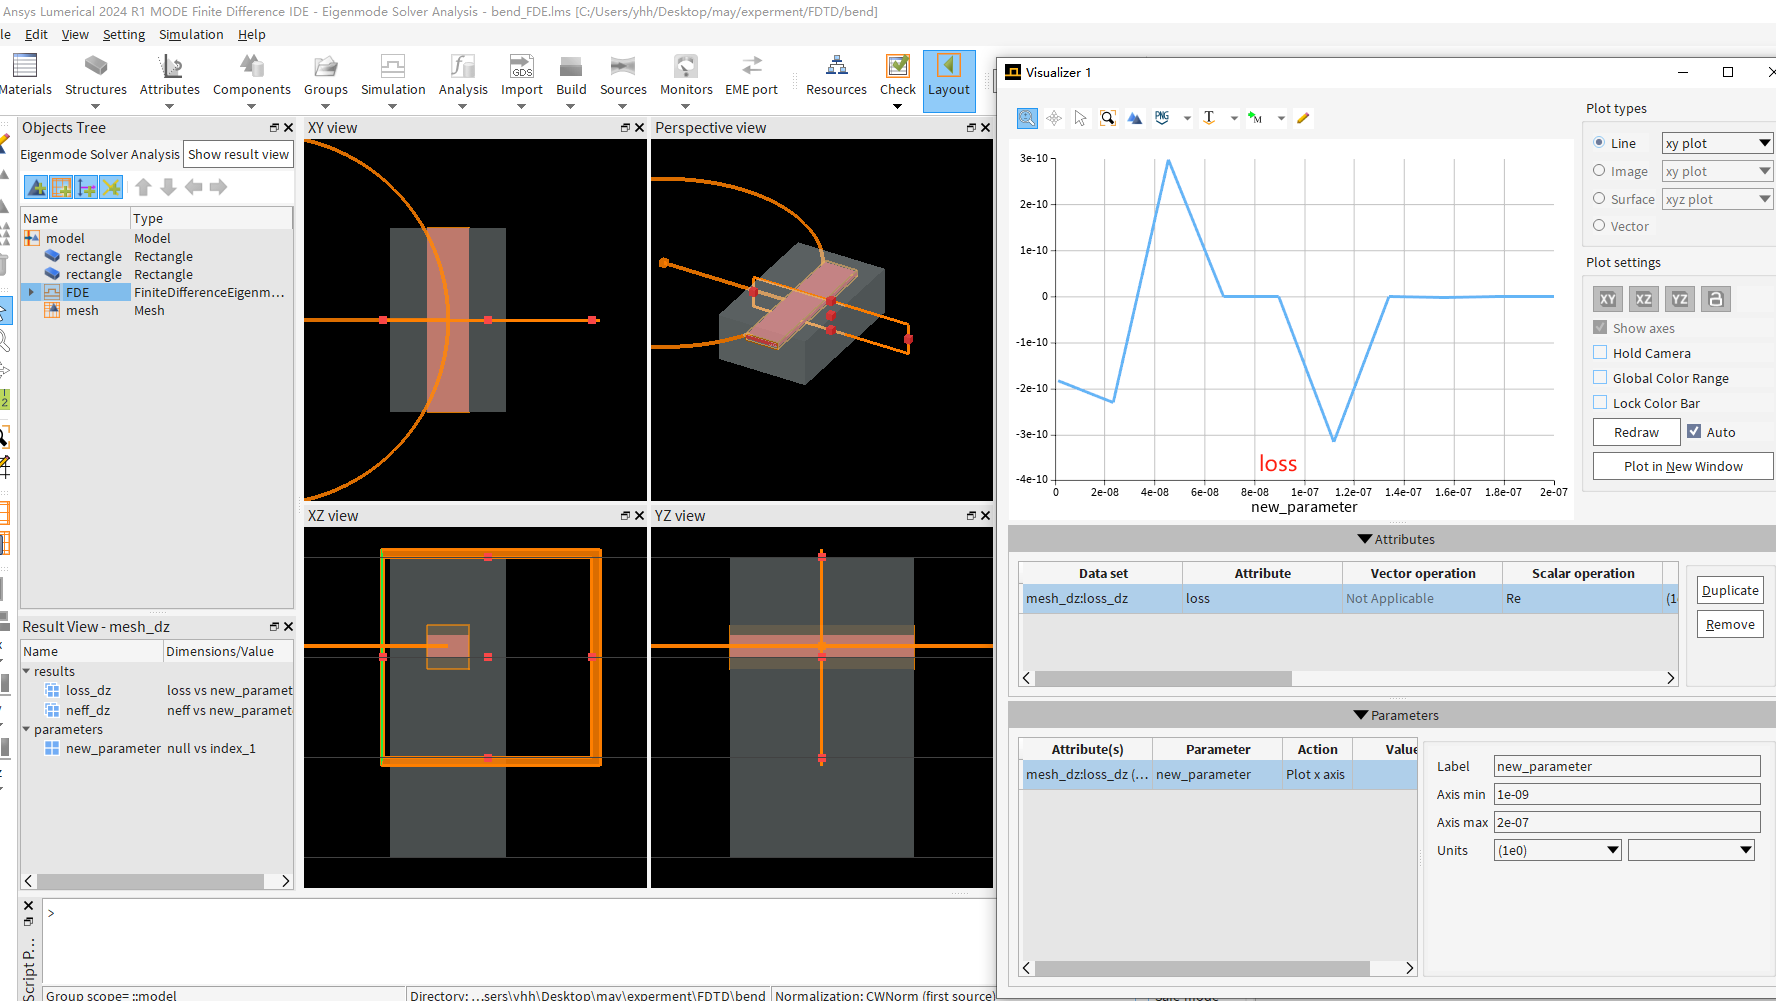Toggle the Auto redraw checkbox
1776x1001 pixels.
pos(1694,432)
